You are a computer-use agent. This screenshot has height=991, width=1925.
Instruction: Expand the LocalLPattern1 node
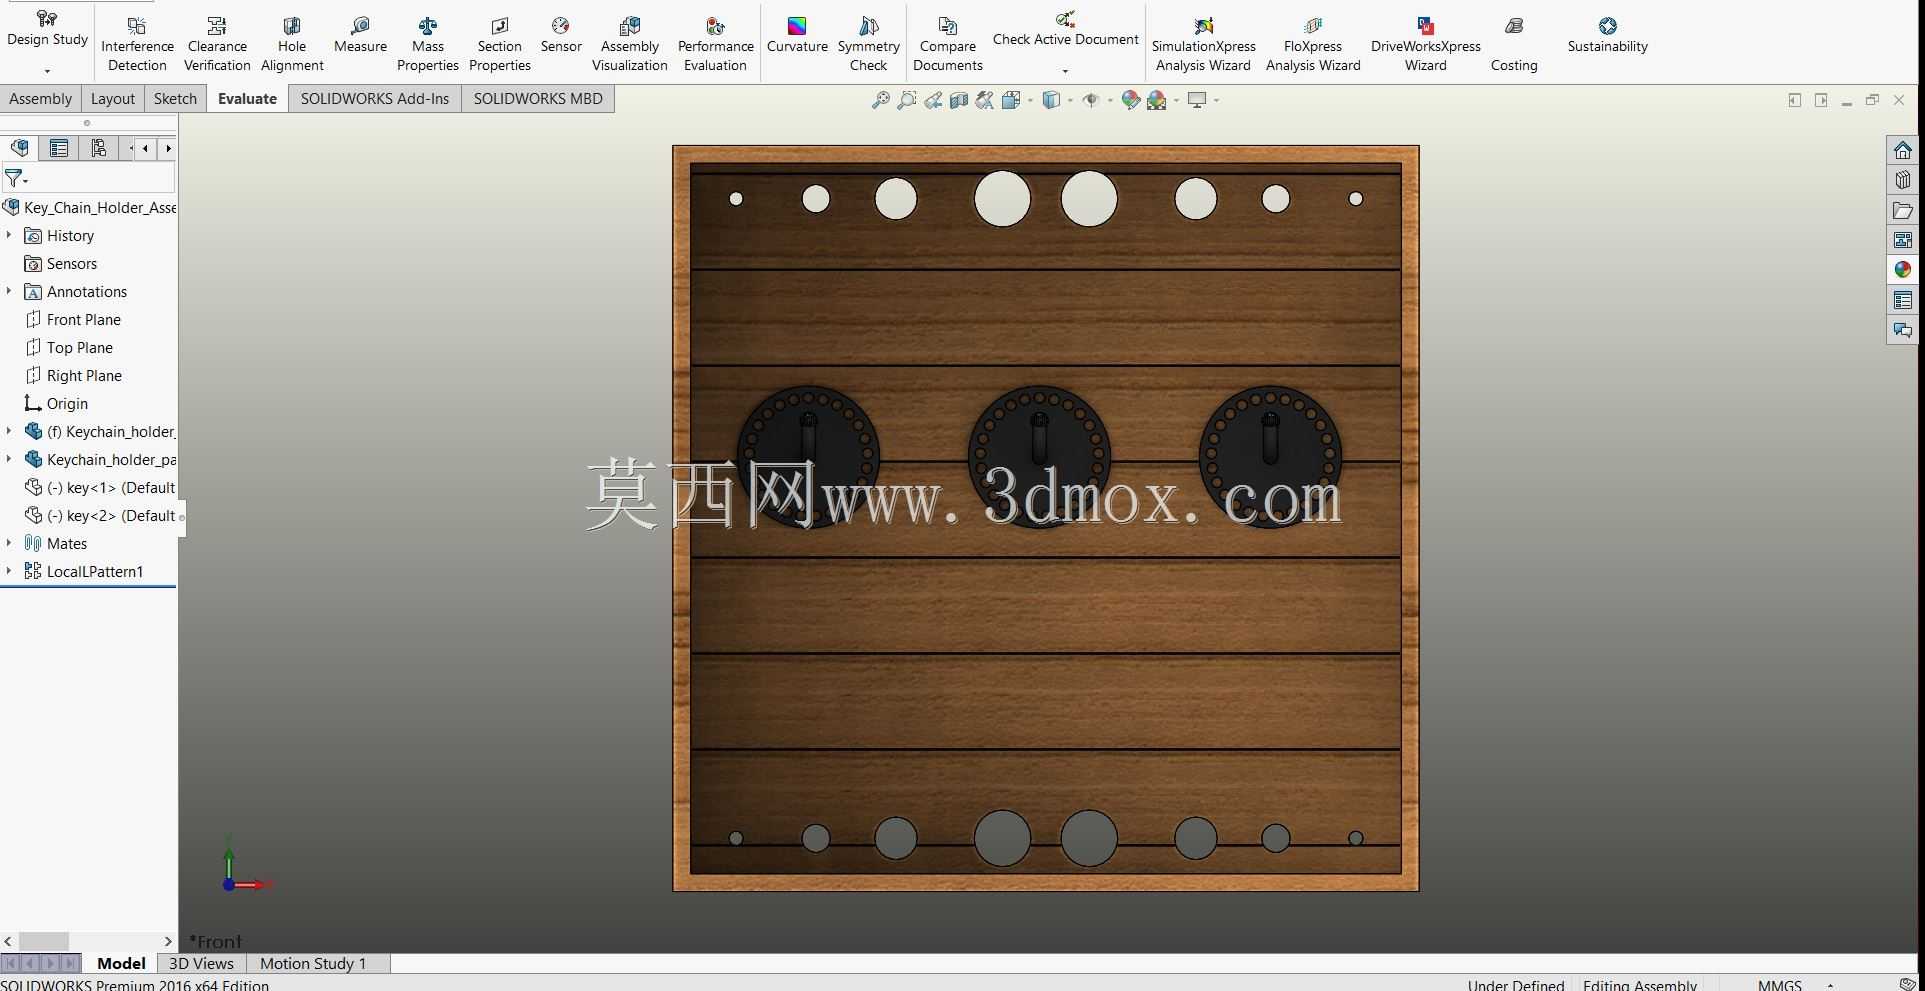click(9, 571)
